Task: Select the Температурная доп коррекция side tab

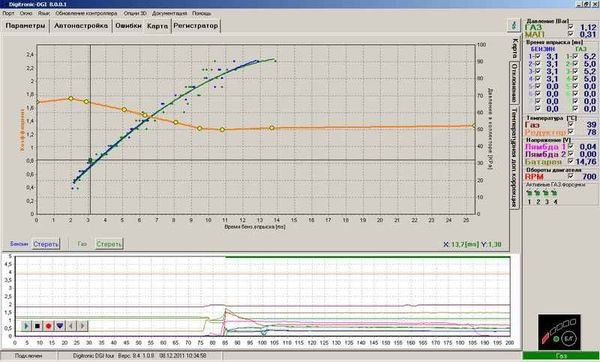Action: (515, 157)
